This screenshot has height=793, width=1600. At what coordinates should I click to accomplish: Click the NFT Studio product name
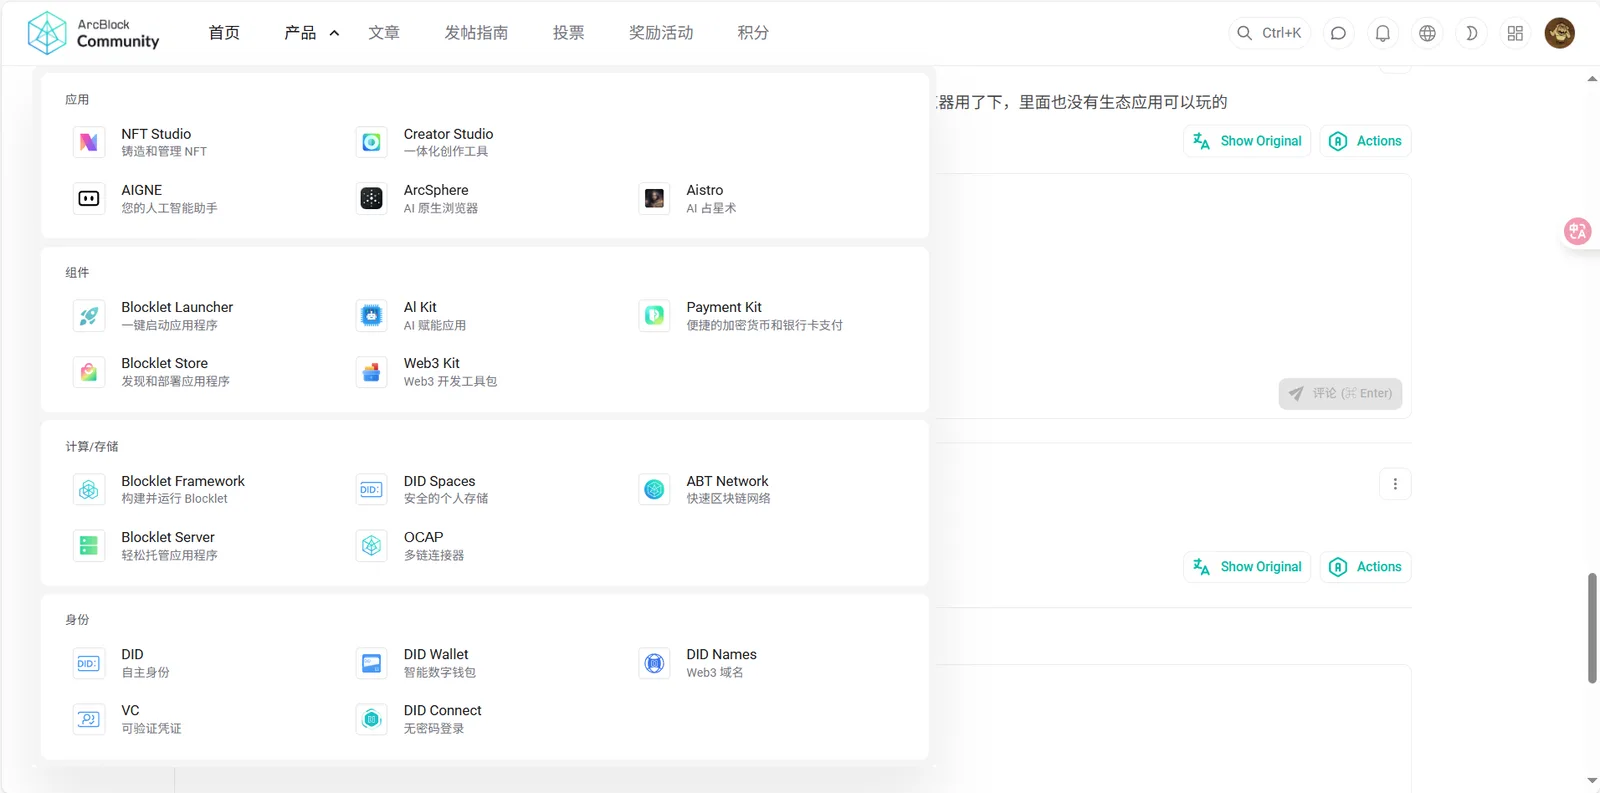pos(156,134)
